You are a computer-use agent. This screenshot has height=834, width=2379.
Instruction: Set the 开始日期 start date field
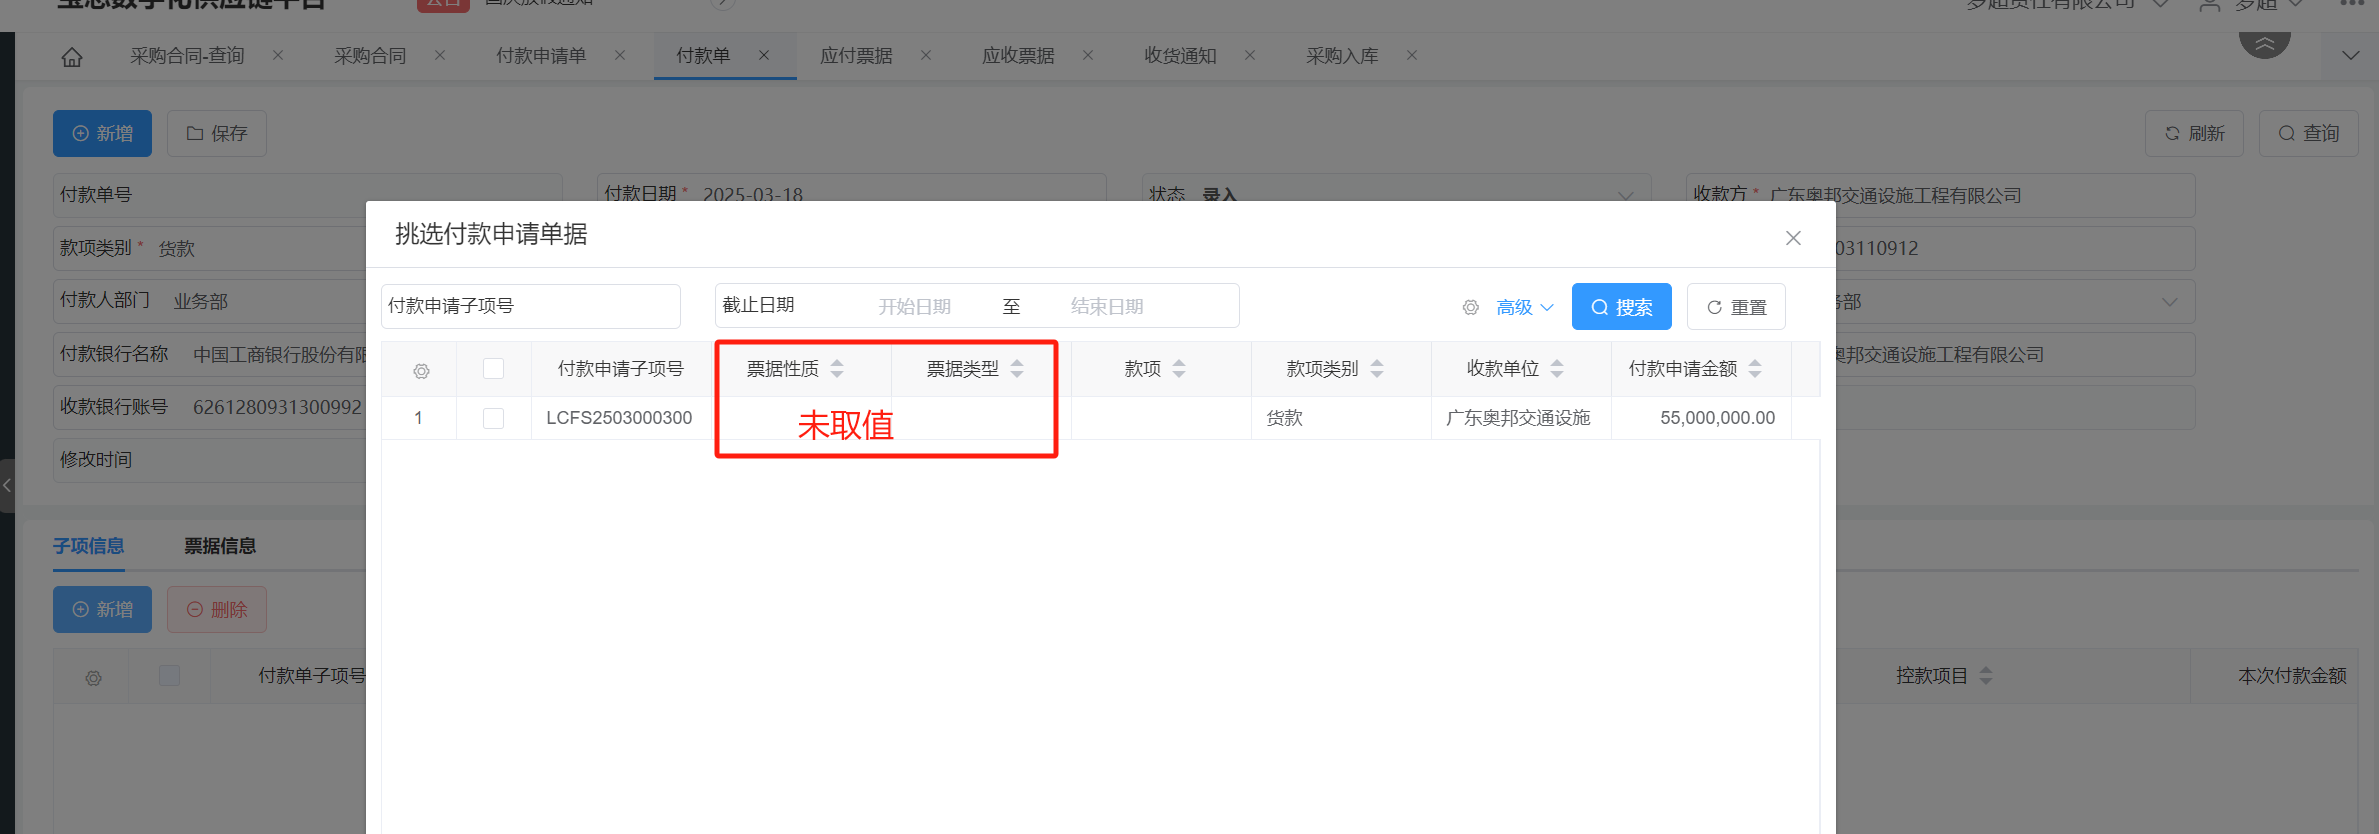pyautogui.click(x=914, y=307)
